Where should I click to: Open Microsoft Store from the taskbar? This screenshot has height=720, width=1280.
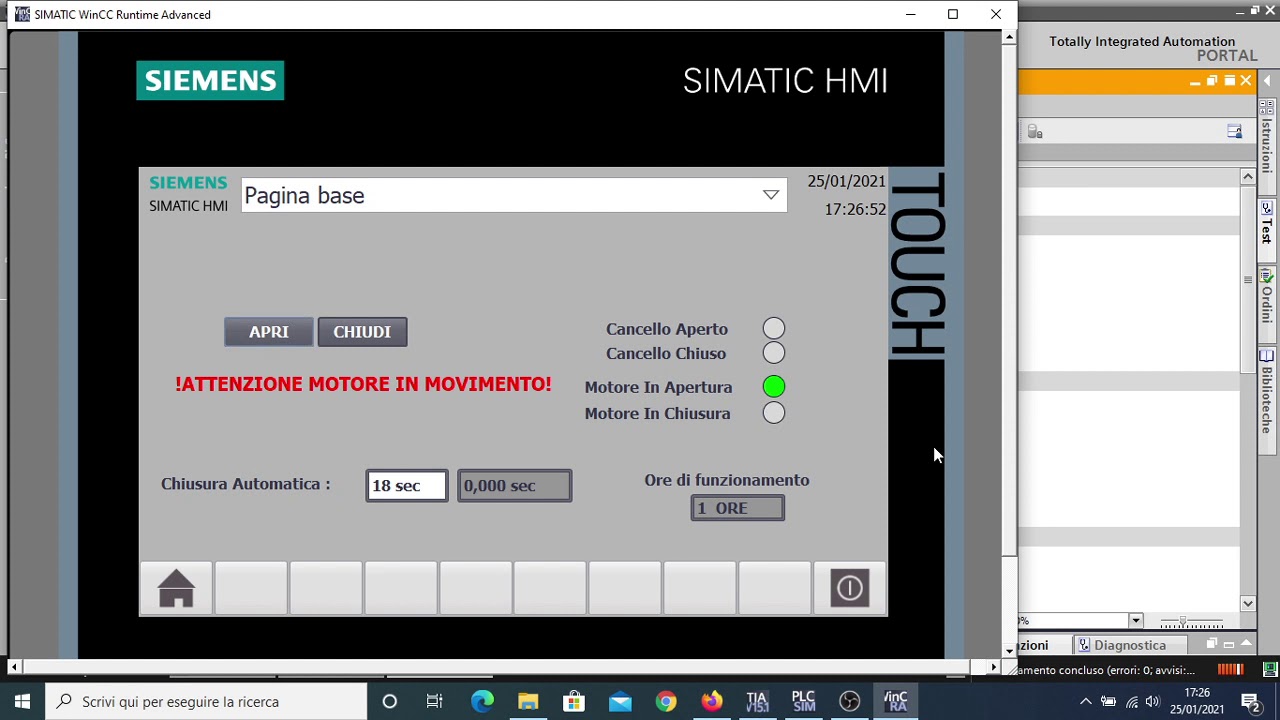[574, 702]
